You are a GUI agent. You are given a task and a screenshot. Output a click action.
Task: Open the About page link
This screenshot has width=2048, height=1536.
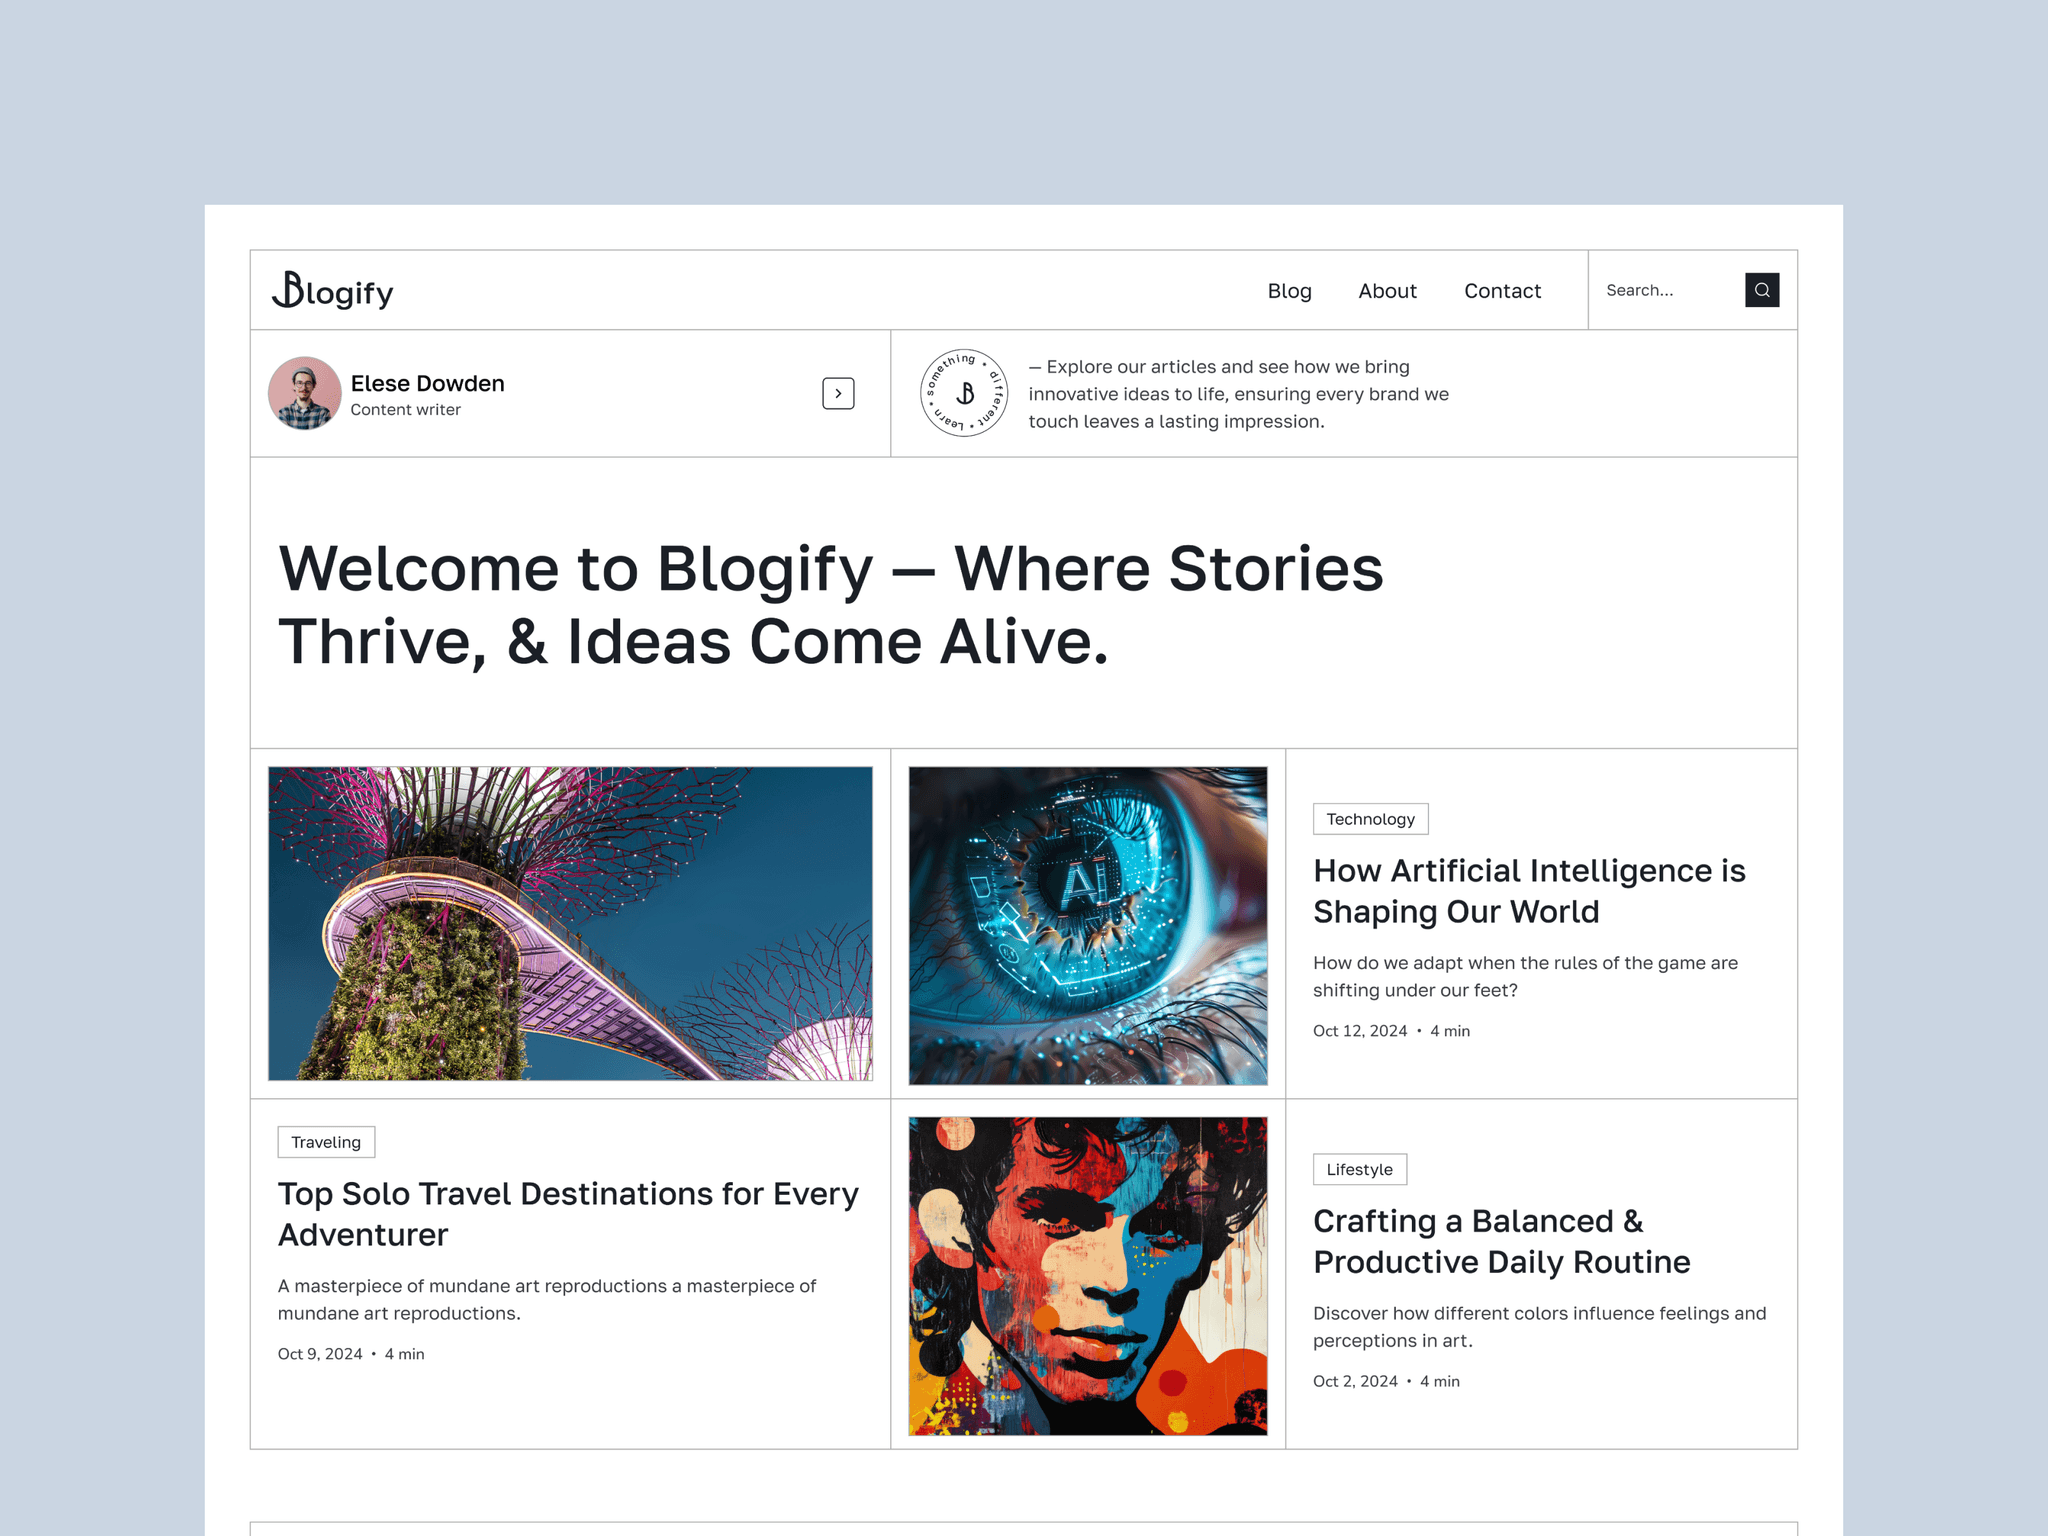(x=1387, y=291)
